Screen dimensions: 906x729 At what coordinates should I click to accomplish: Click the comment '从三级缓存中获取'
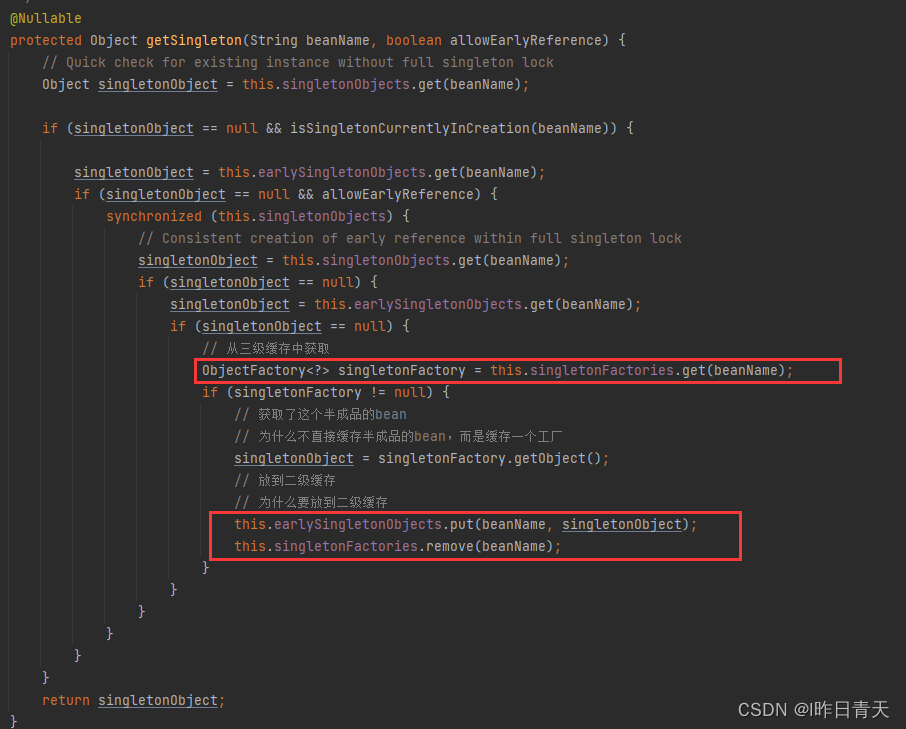pos(266,348)
